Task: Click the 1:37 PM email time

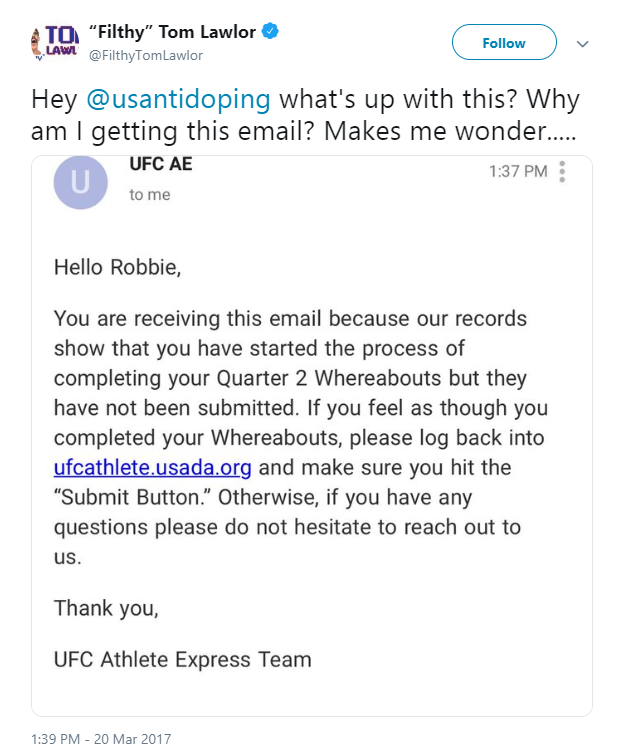Action: (518, 172)
